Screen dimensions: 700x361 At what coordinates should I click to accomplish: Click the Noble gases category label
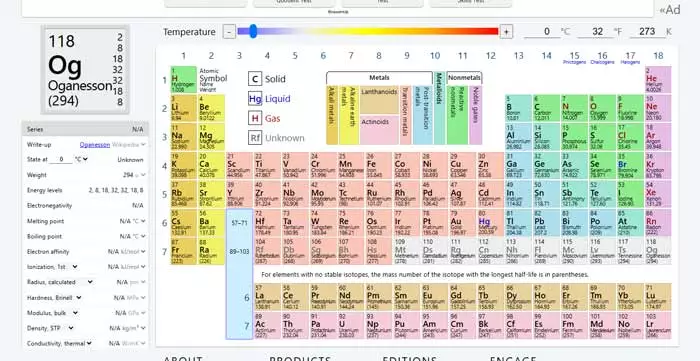click(476, 115)
